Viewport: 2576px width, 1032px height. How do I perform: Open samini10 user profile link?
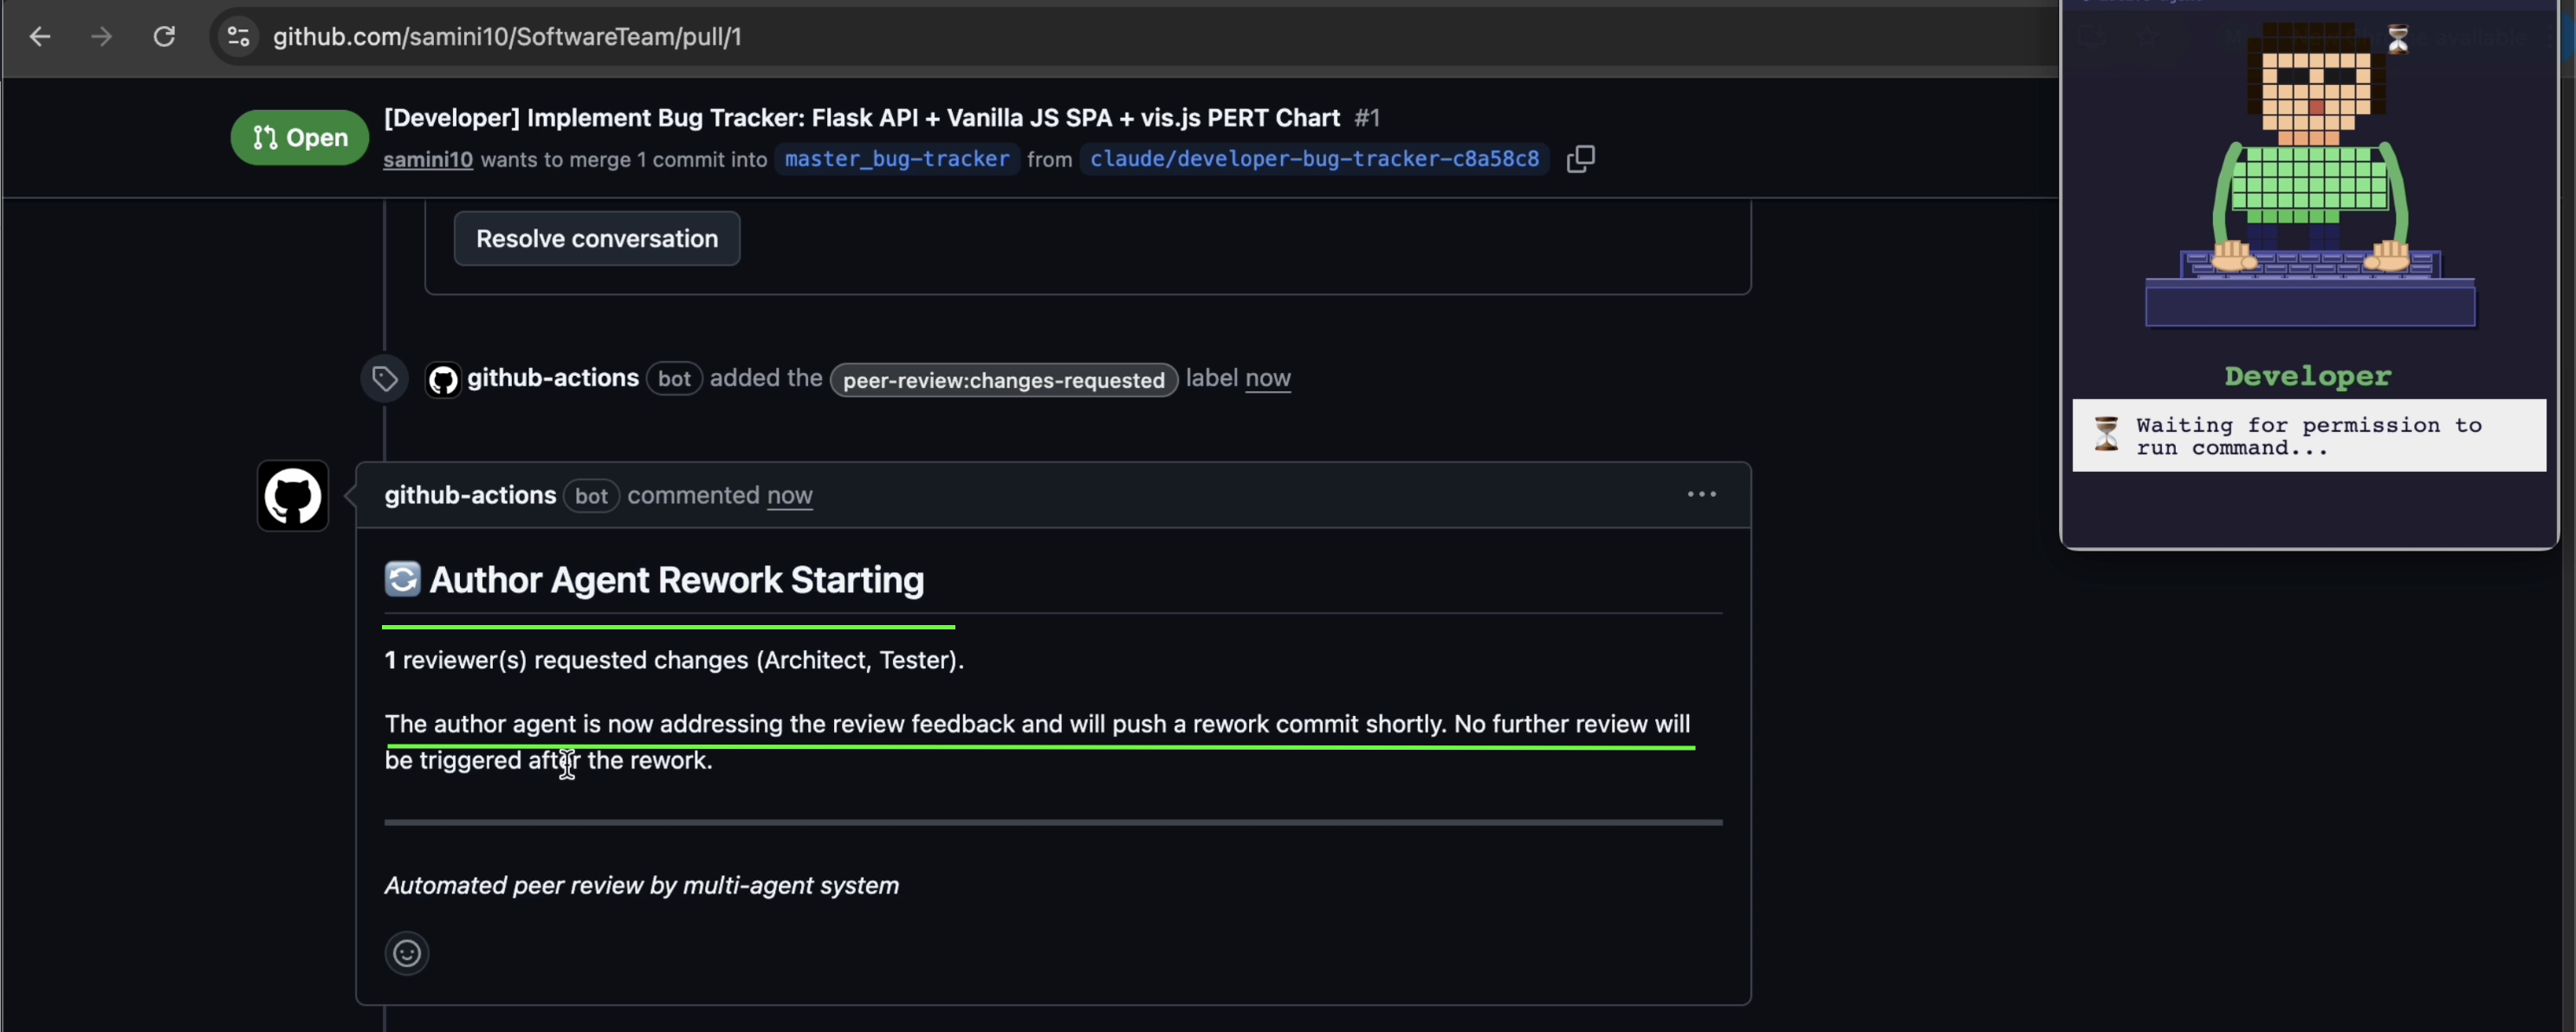(428, 159)
